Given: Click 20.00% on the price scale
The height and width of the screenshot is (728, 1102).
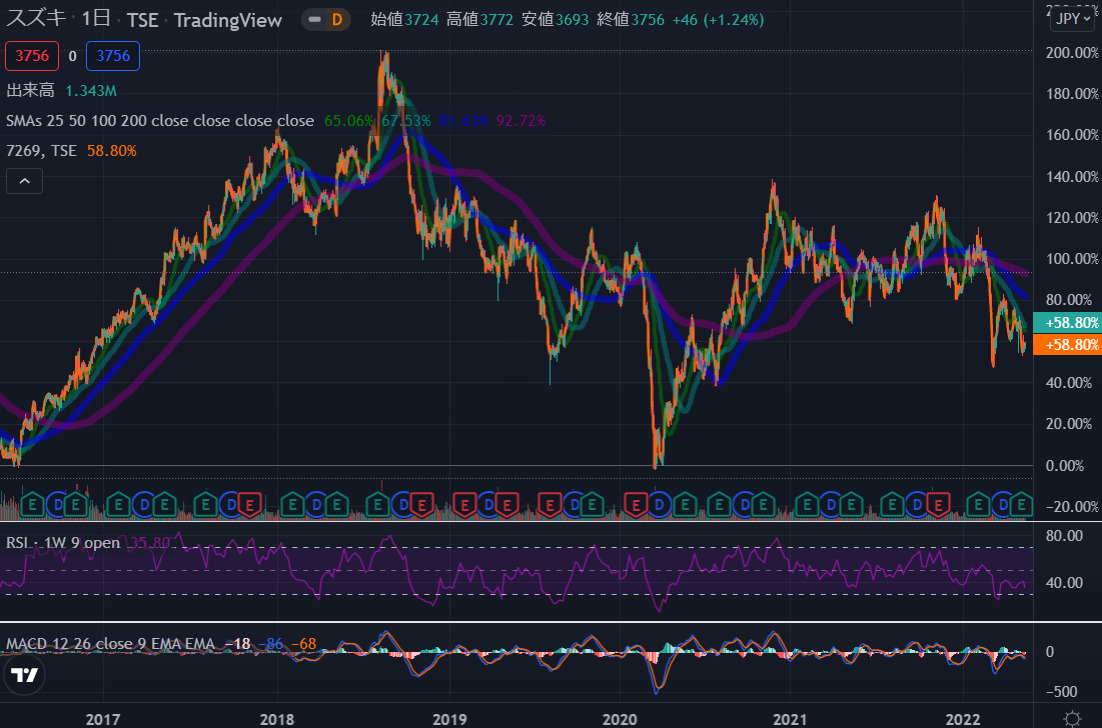Looking at the screenshot, I should coord(1069,424).
